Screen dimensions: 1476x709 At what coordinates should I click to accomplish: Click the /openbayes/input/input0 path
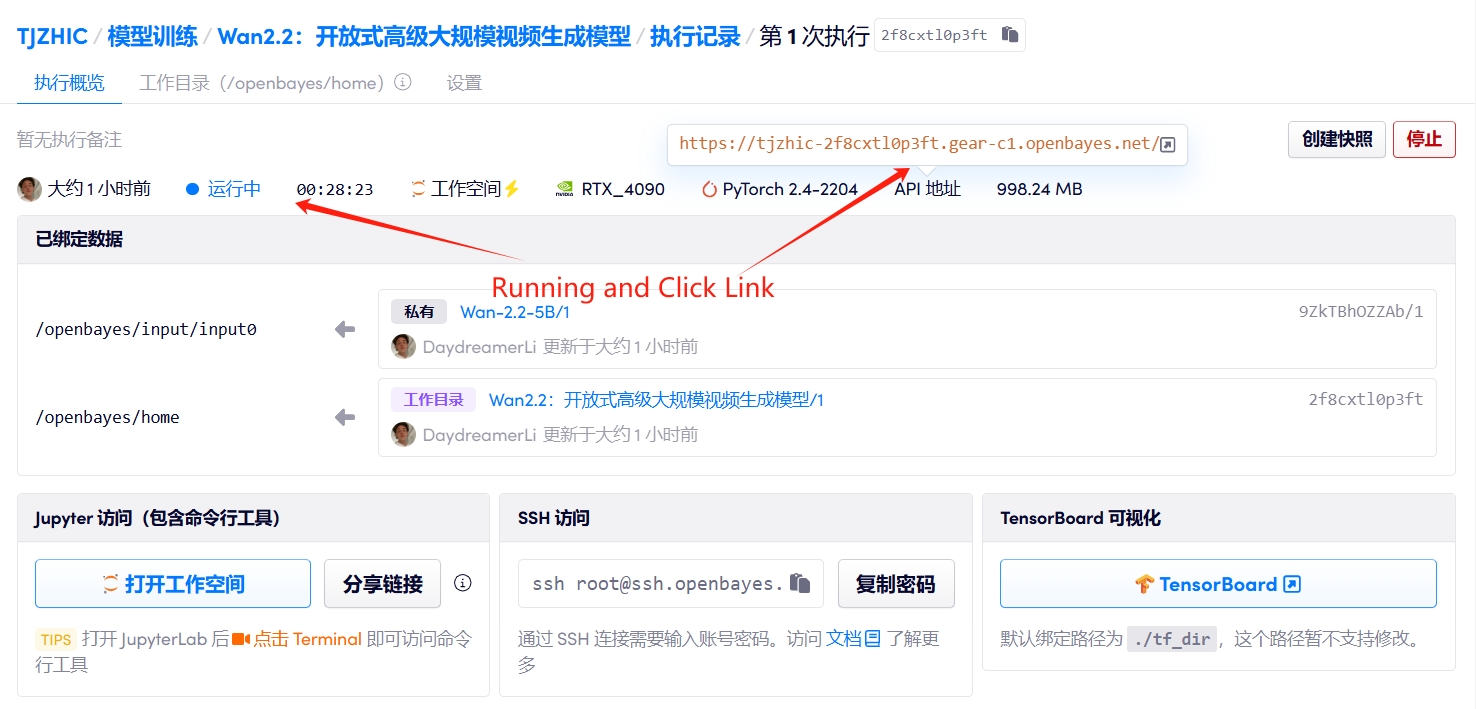(146, 329)
